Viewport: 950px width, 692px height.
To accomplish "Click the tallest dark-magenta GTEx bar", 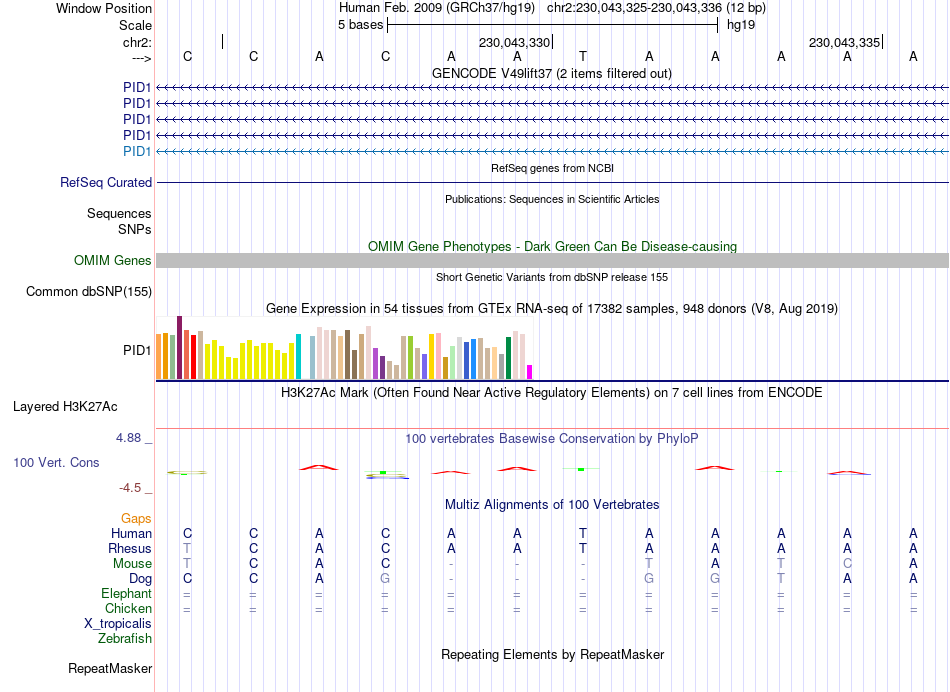I will pyautogui.click(x=179, y=348).
